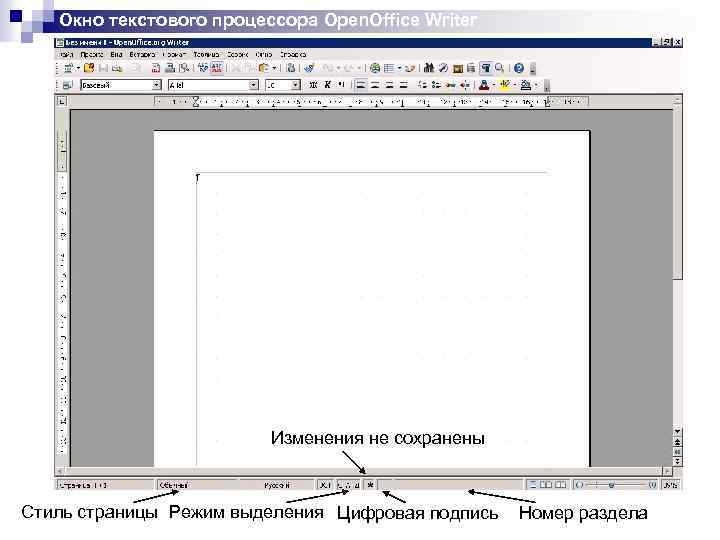Open the Navigator compass icon
This screenshot has width=720, height=540.
coord(443,68)
